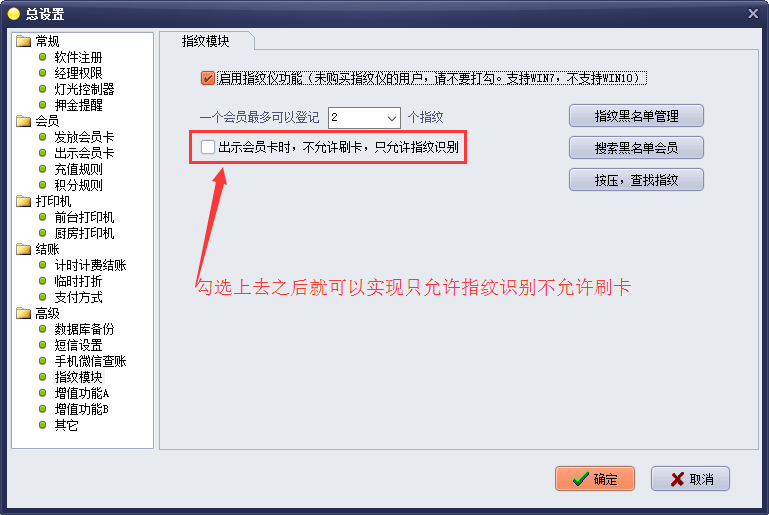Click the 常规 folder icon

pyautogui.click(x=23, y=41)
